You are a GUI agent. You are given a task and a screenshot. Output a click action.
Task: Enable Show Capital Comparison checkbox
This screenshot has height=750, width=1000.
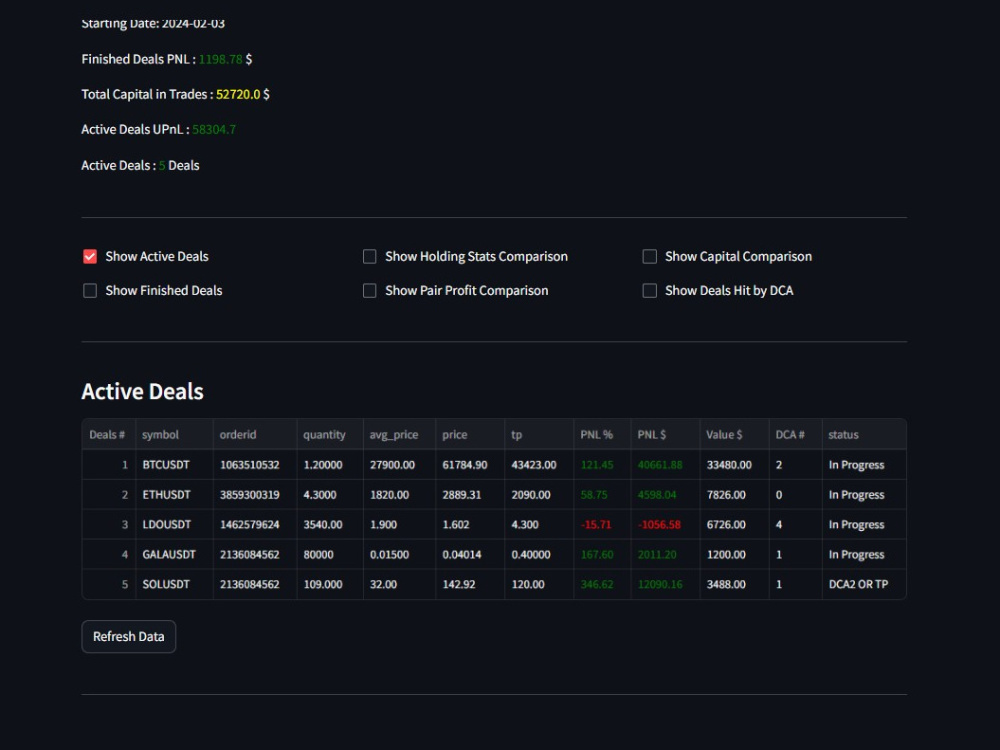(649, 256)
